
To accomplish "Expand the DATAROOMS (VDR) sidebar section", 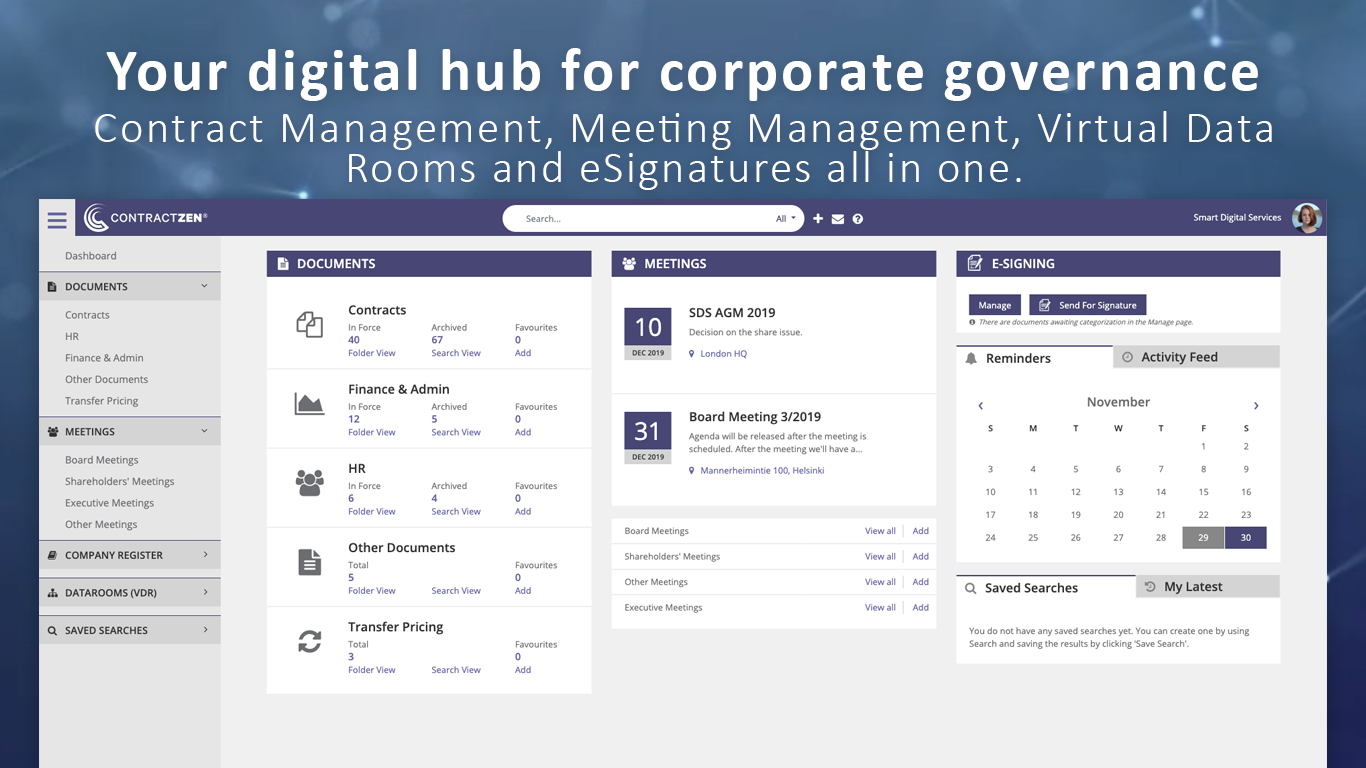I will (x=205, y=592).
